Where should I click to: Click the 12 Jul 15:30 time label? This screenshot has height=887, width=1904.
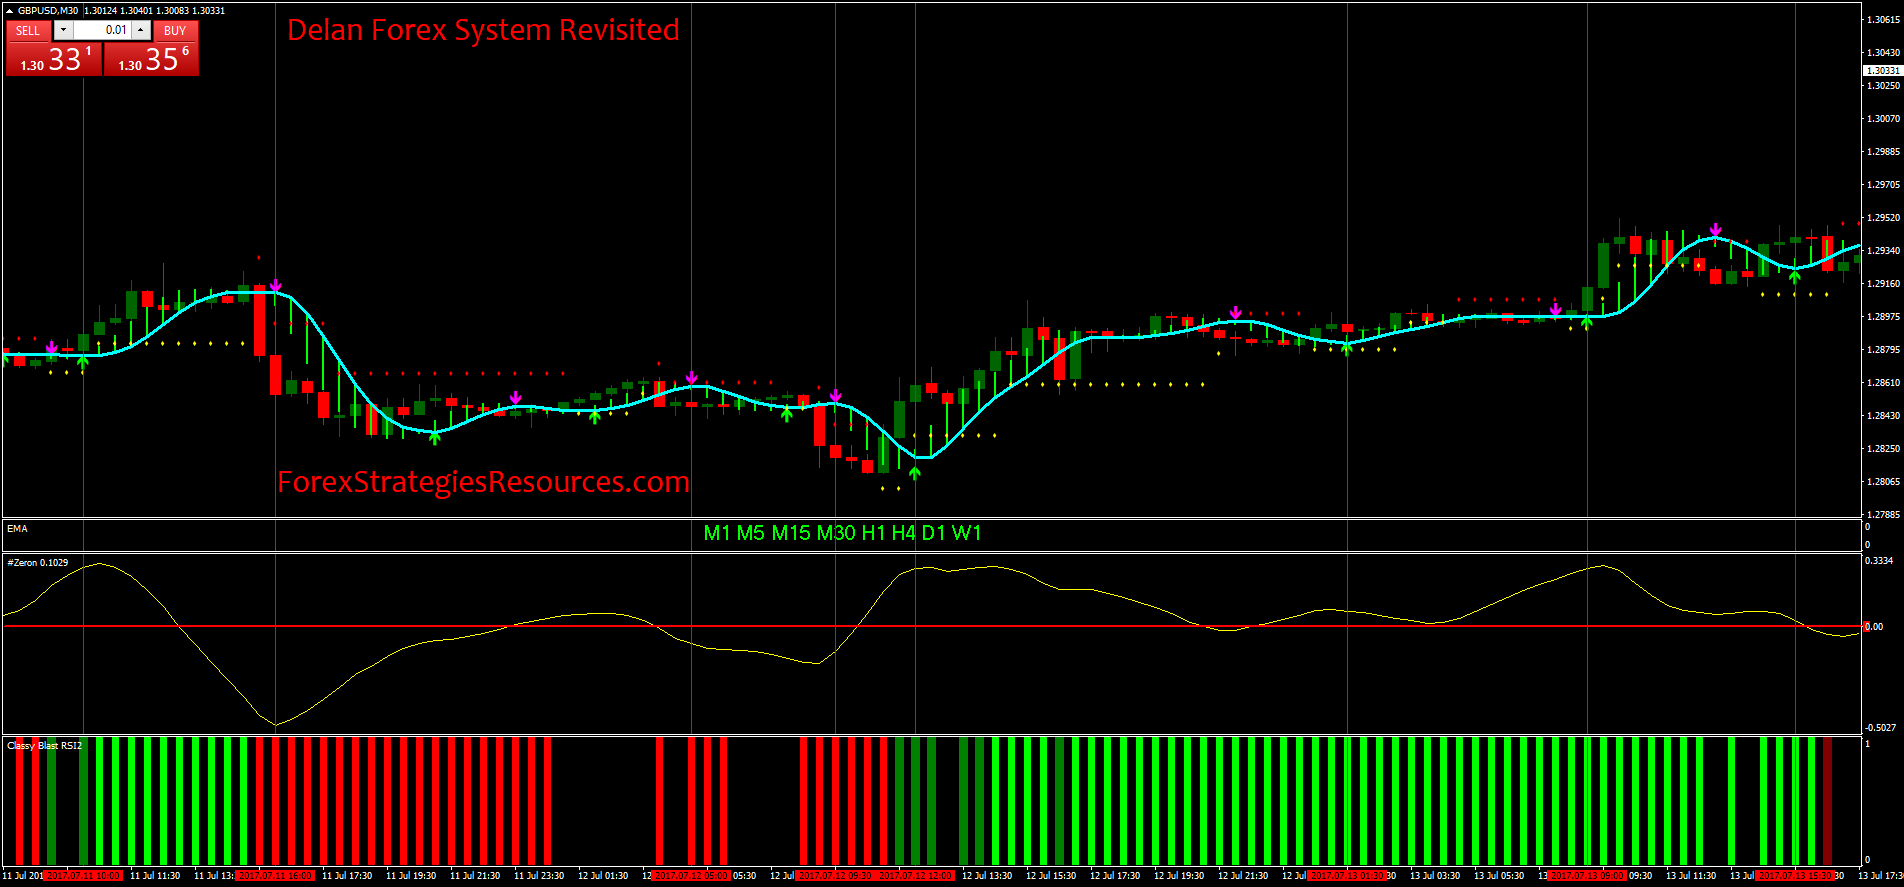click(x=1051, y=875)
